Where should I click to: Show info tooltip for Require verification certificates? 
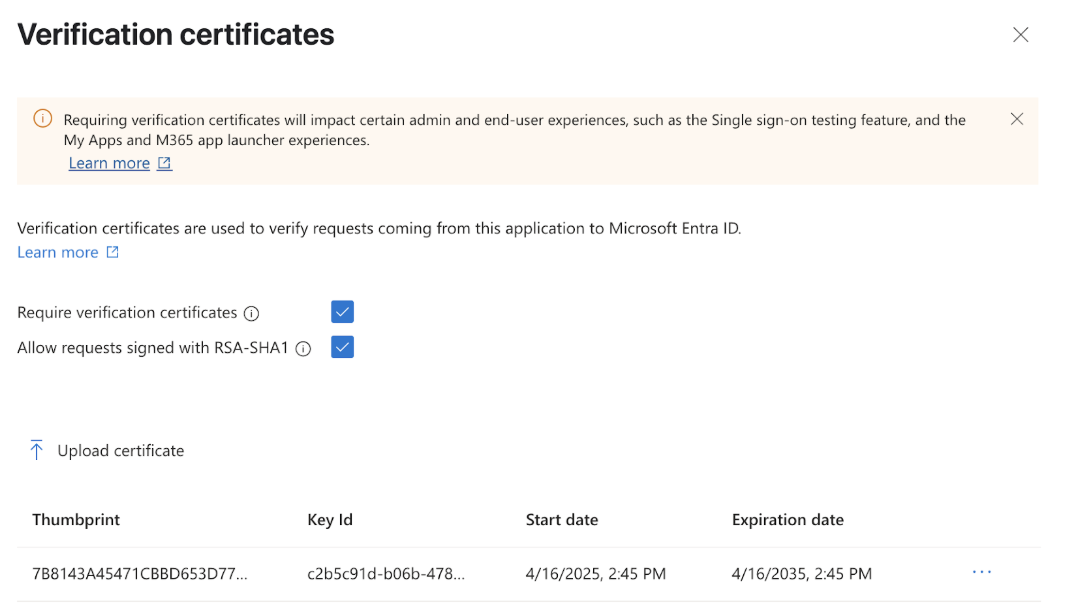[x=252, y=313]
